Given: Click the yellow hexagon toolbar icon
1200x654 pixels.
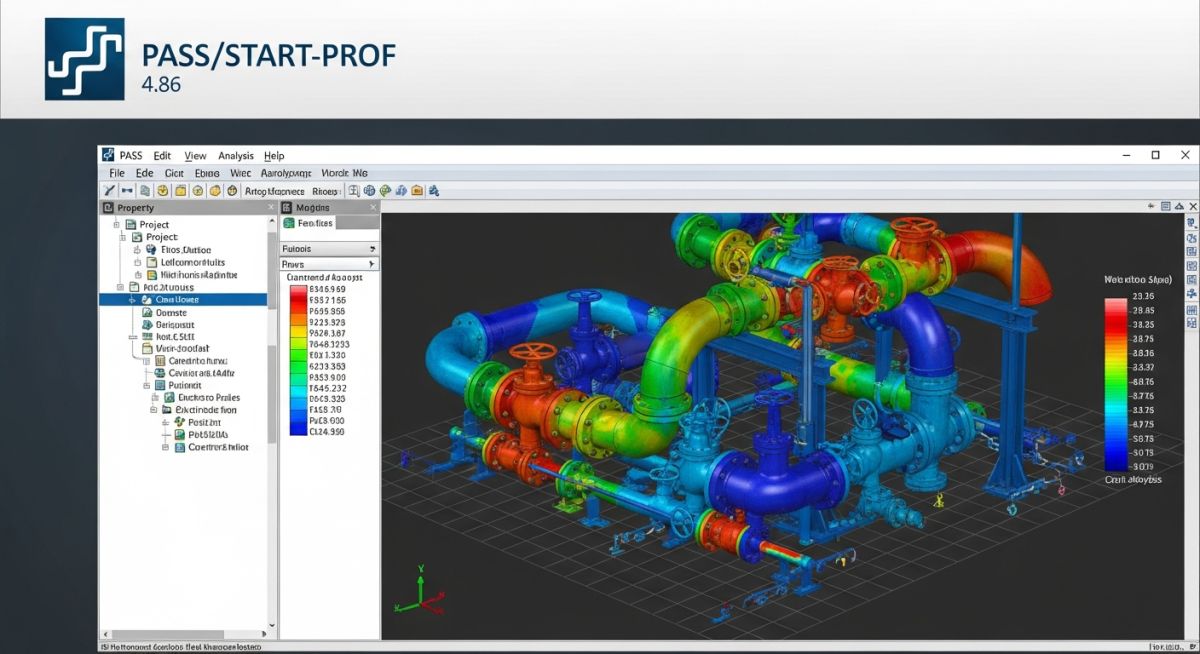Looking at the screenshot, I should tap(215, 190).
